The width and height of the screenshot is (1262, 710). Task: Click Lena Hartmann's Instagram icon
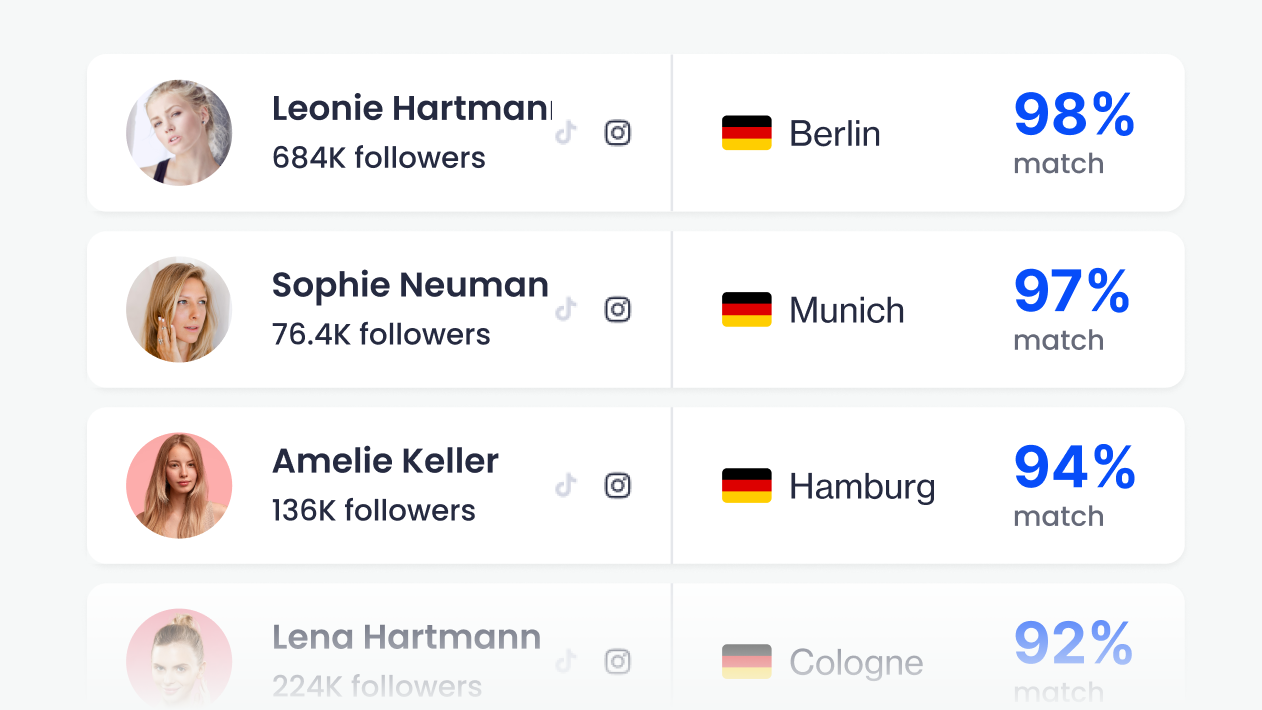pyautogui.click(x=618, y=662)
